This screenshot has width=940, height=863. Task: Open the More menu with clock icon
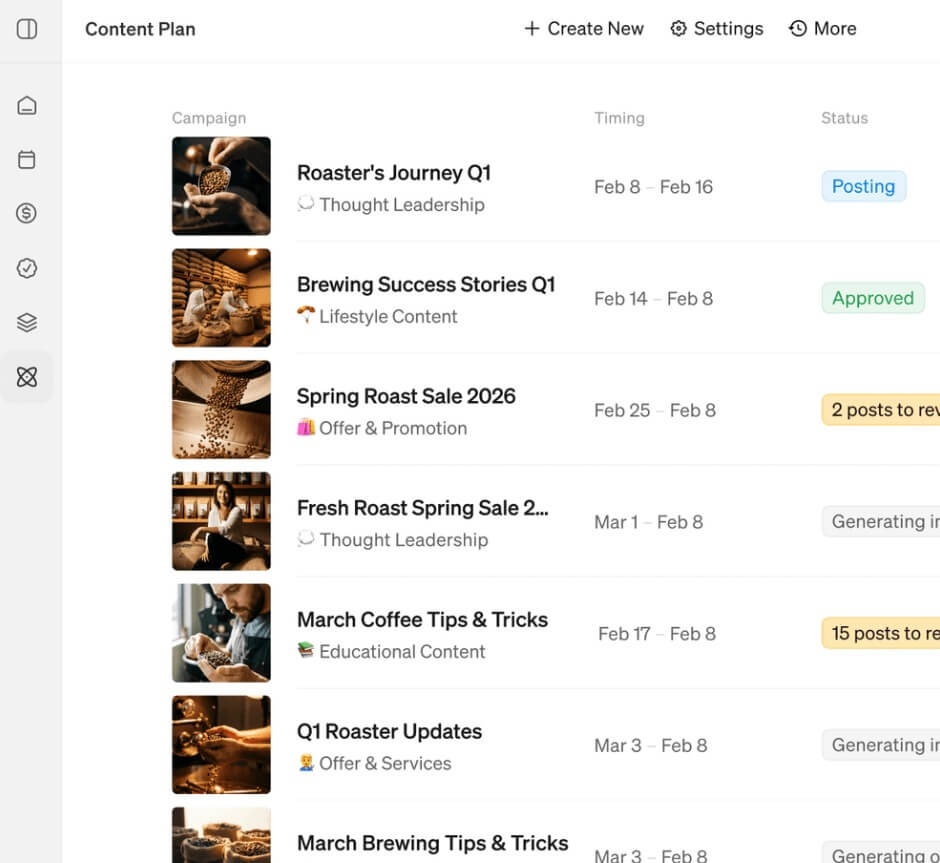coord(822,29)
